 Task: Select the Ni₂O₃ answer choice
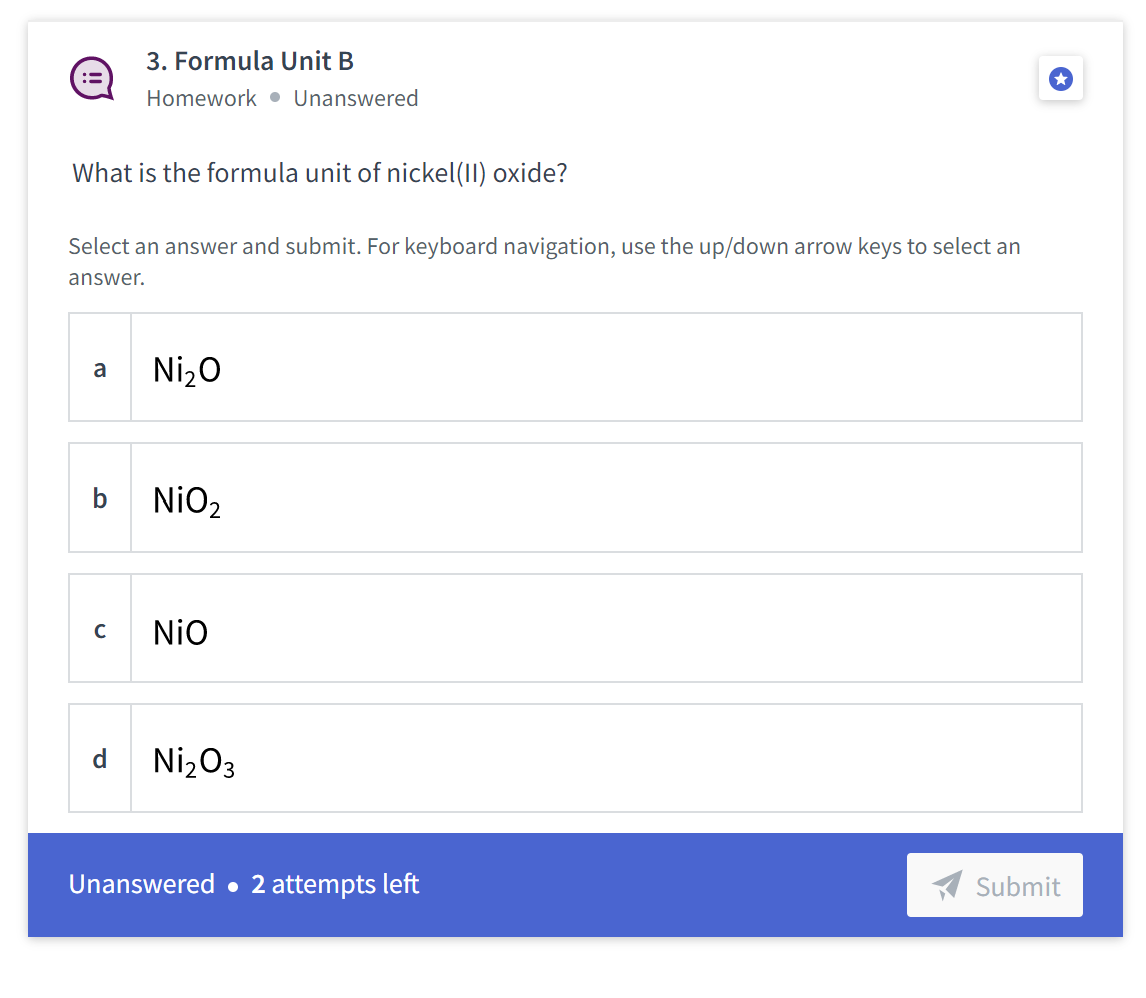605,759
